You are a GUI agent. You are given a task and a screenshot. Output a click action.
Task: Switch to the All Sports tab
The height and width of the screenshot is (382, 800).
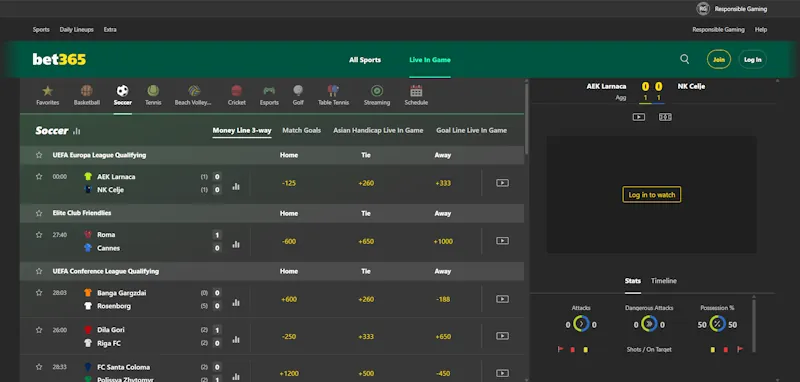coord(365,60)
